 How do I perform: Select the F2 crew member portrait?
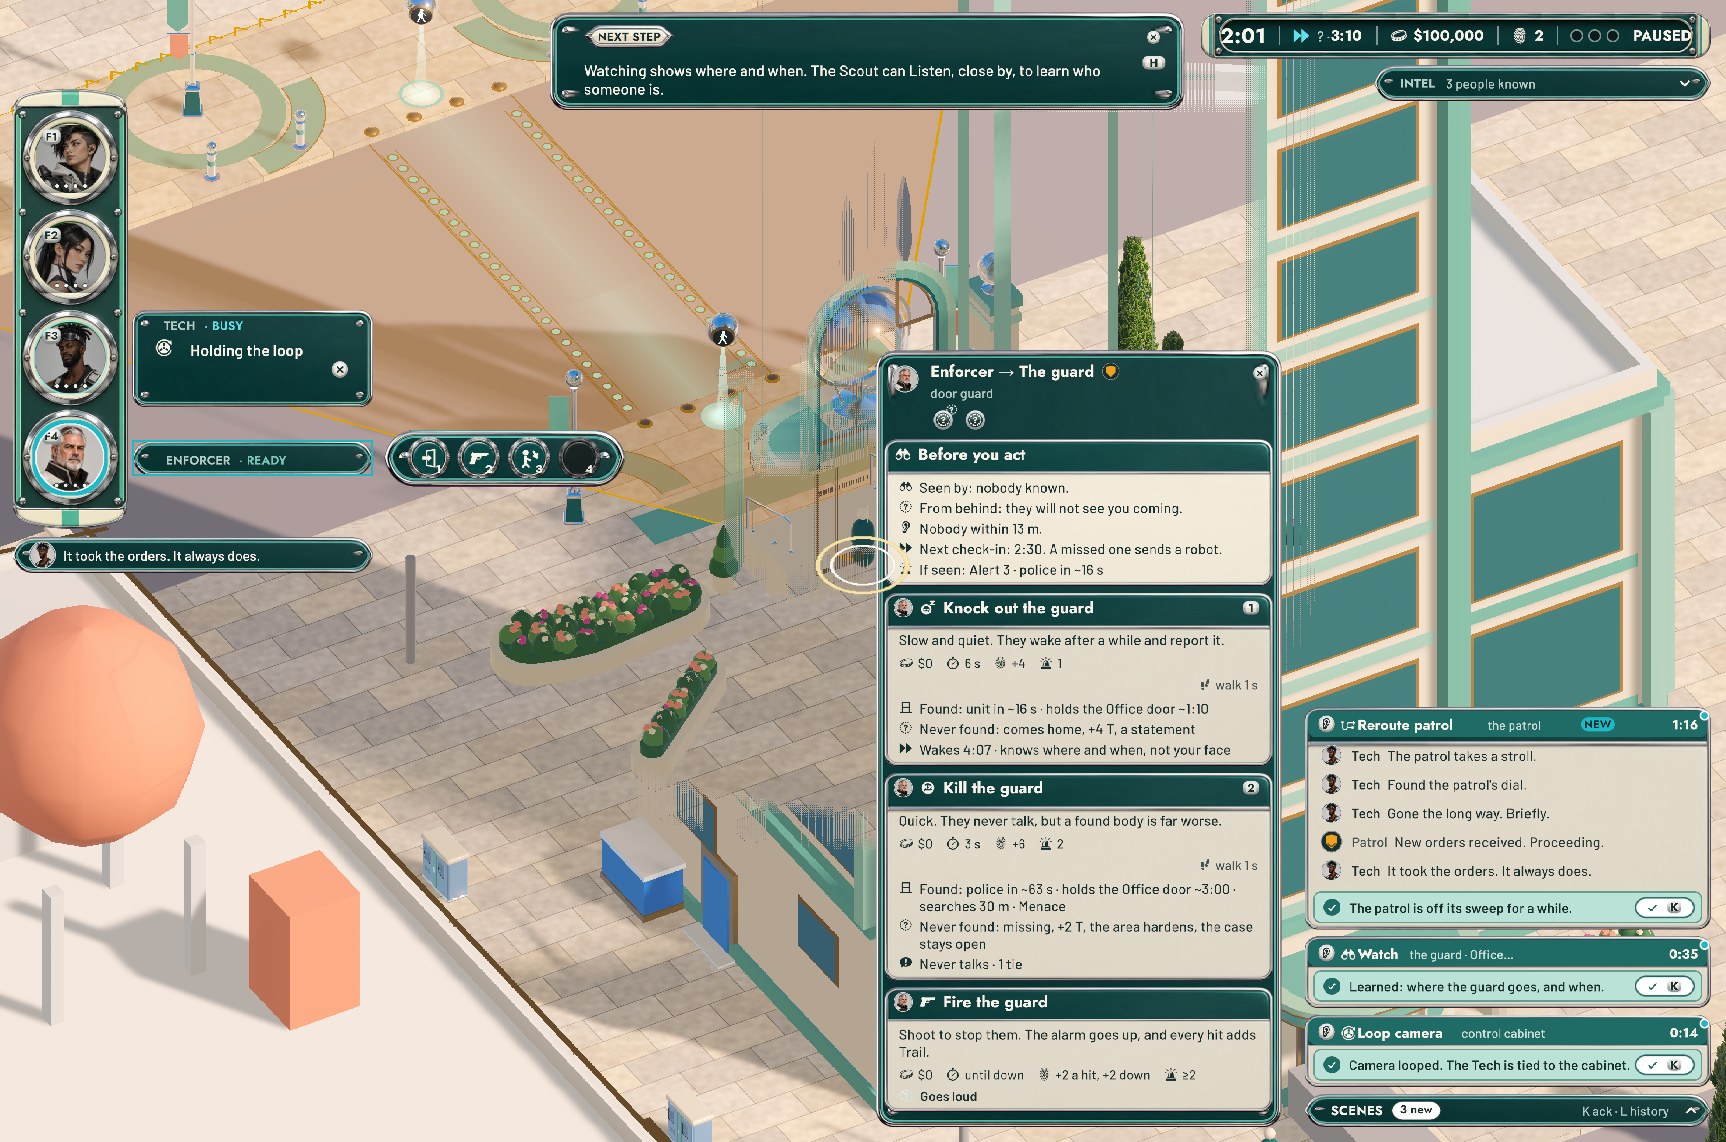[71, 256]
